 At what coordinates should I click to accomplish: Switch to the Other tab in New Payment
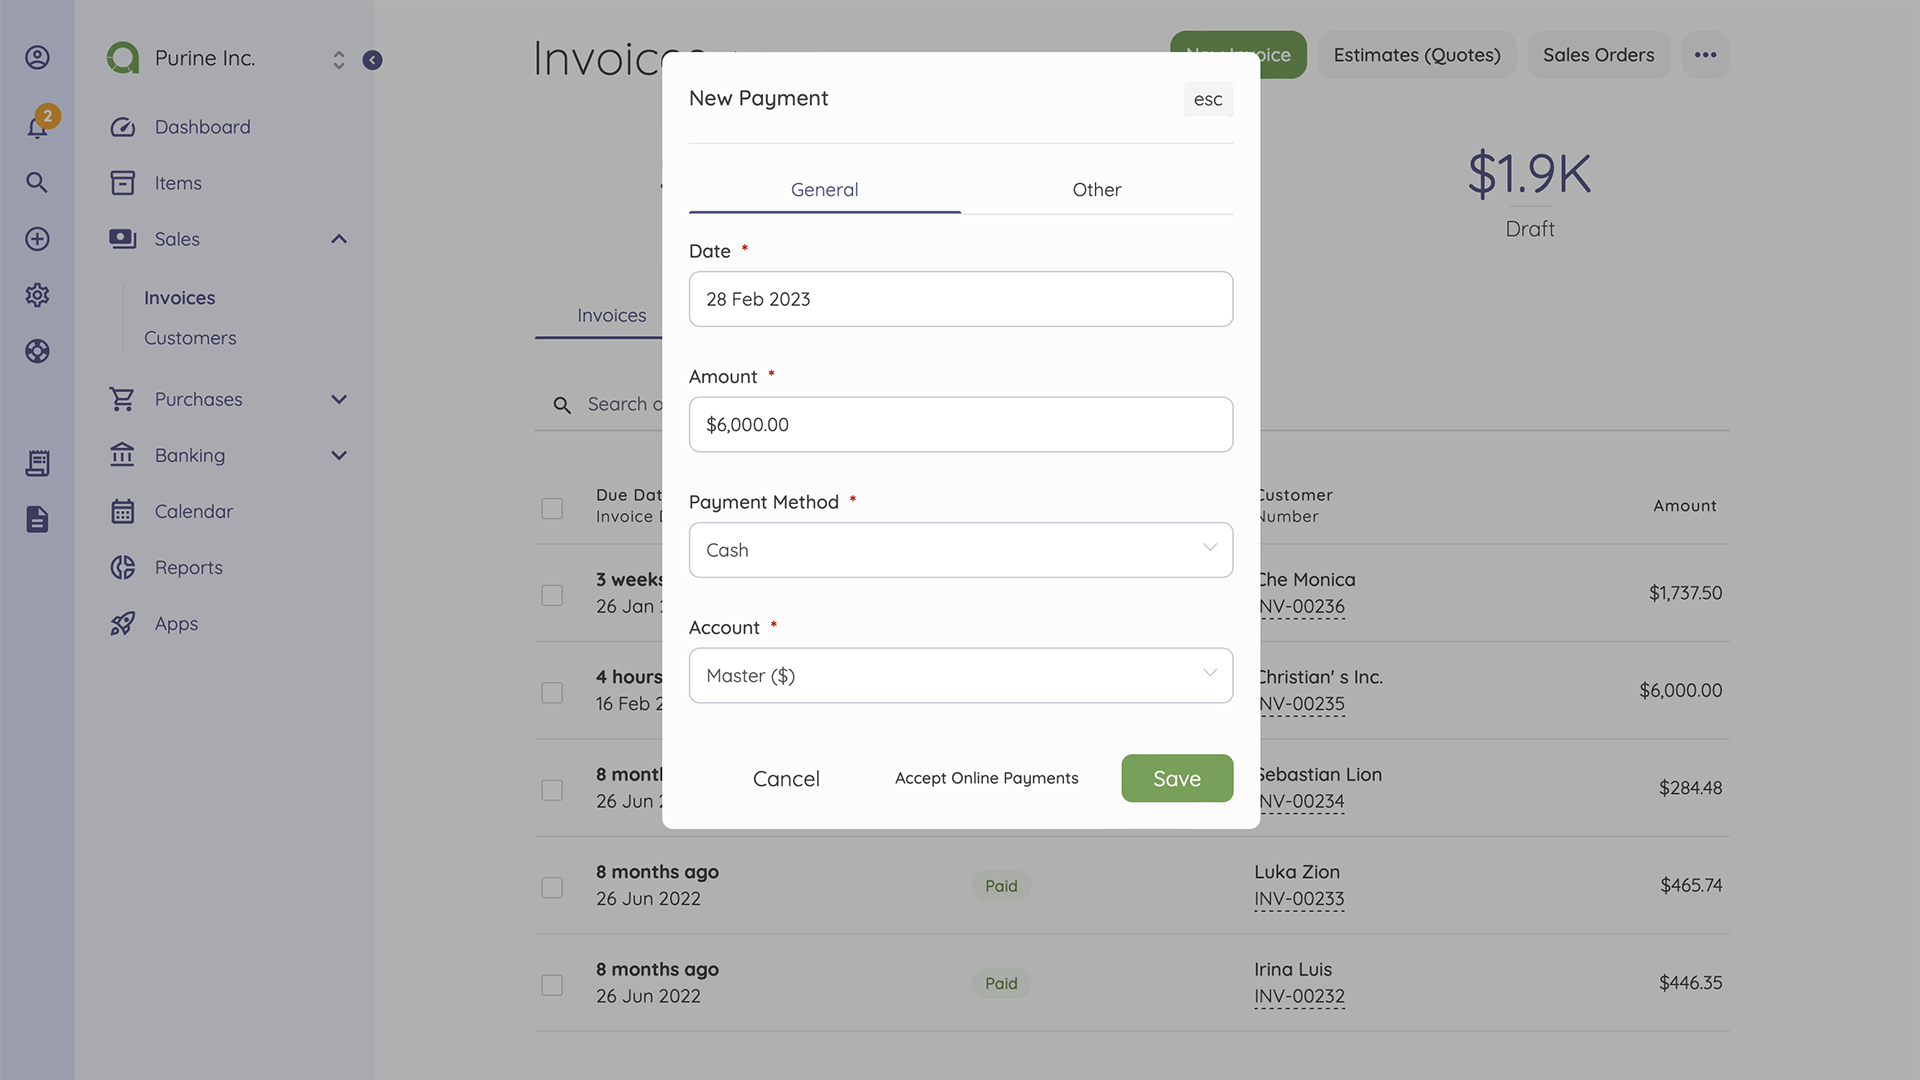point(1096,189)
